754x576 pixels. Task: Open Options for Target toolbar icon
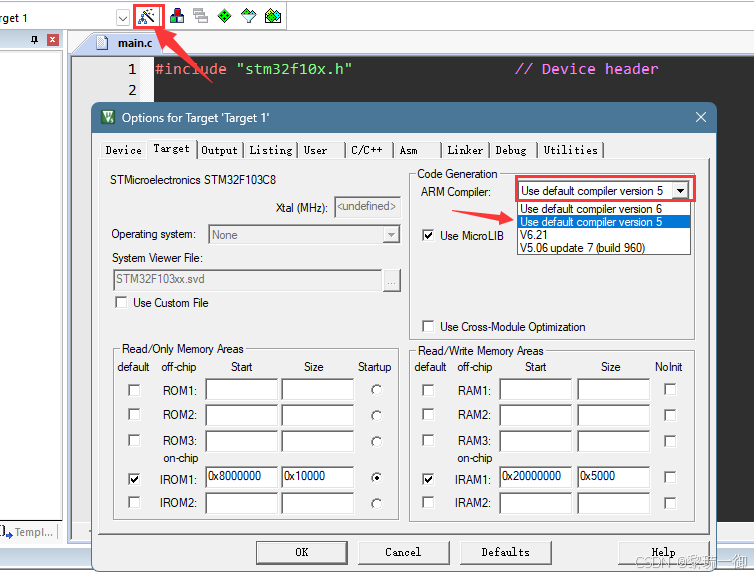tap(147, 16)
